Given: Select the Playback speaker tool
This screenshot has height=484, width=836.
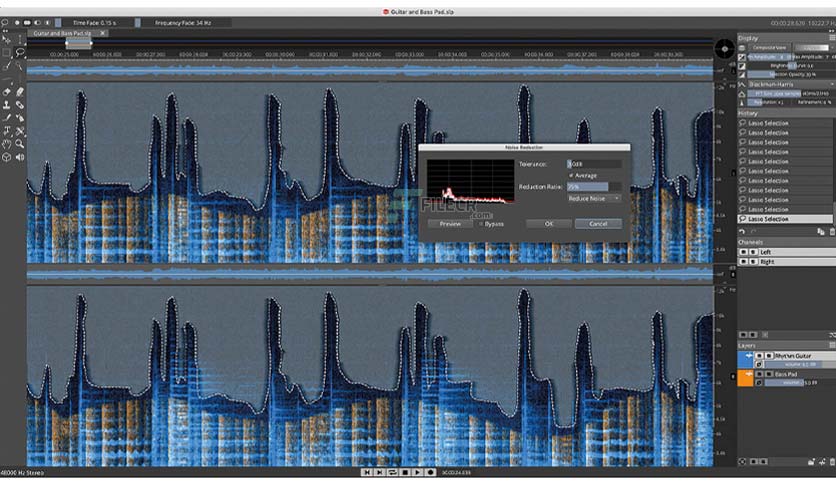Looking at the screenshot, I should coord(20,157).
